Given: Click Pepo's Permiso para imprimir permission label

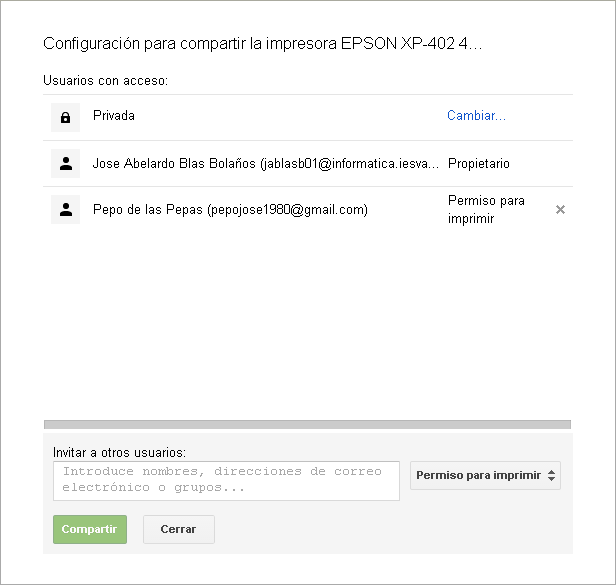Looking at the screenshot, I should pyautogui.click(x=486, y=209).
